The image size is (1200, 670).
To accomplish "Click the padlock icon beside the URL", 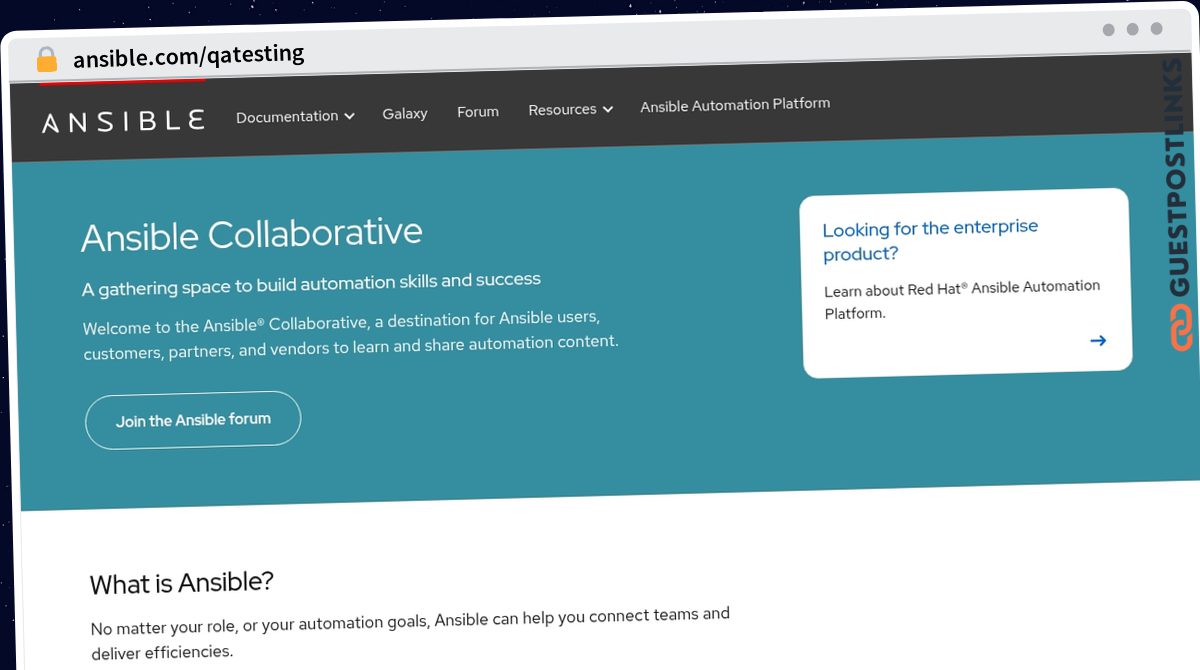I will coord(47,60).
